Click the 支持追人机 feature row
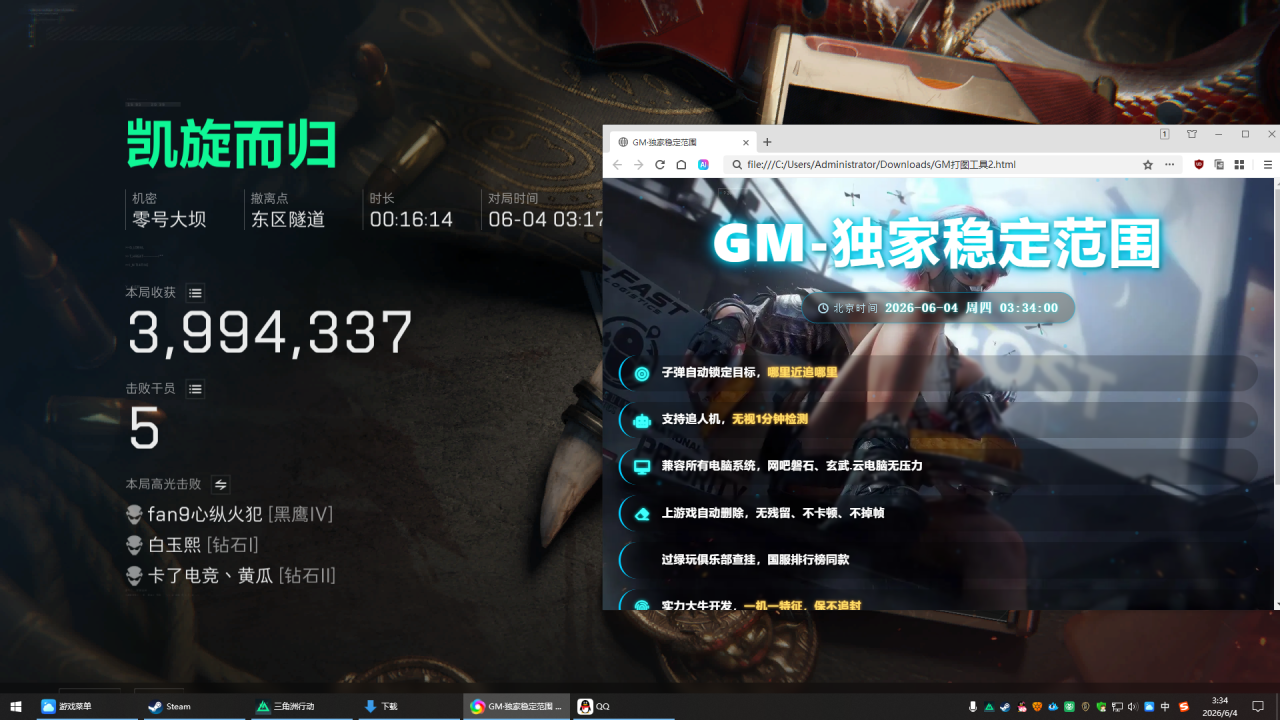 [x=938, y=419]
